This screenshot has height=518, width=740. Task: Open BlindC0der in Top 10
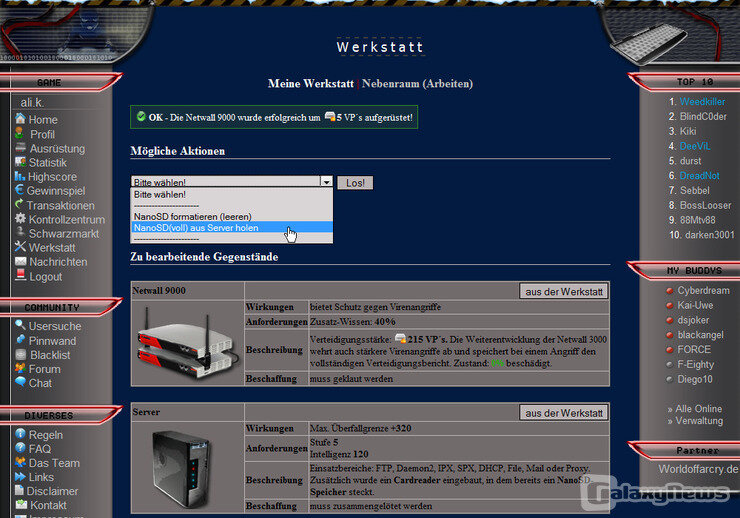(703, 116)
